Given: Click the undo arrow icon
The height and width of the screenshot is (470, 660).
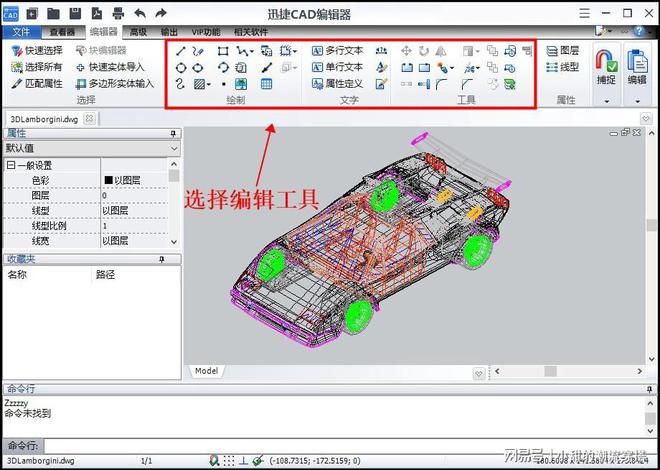Looking at the screenshot, I should 140,14.
